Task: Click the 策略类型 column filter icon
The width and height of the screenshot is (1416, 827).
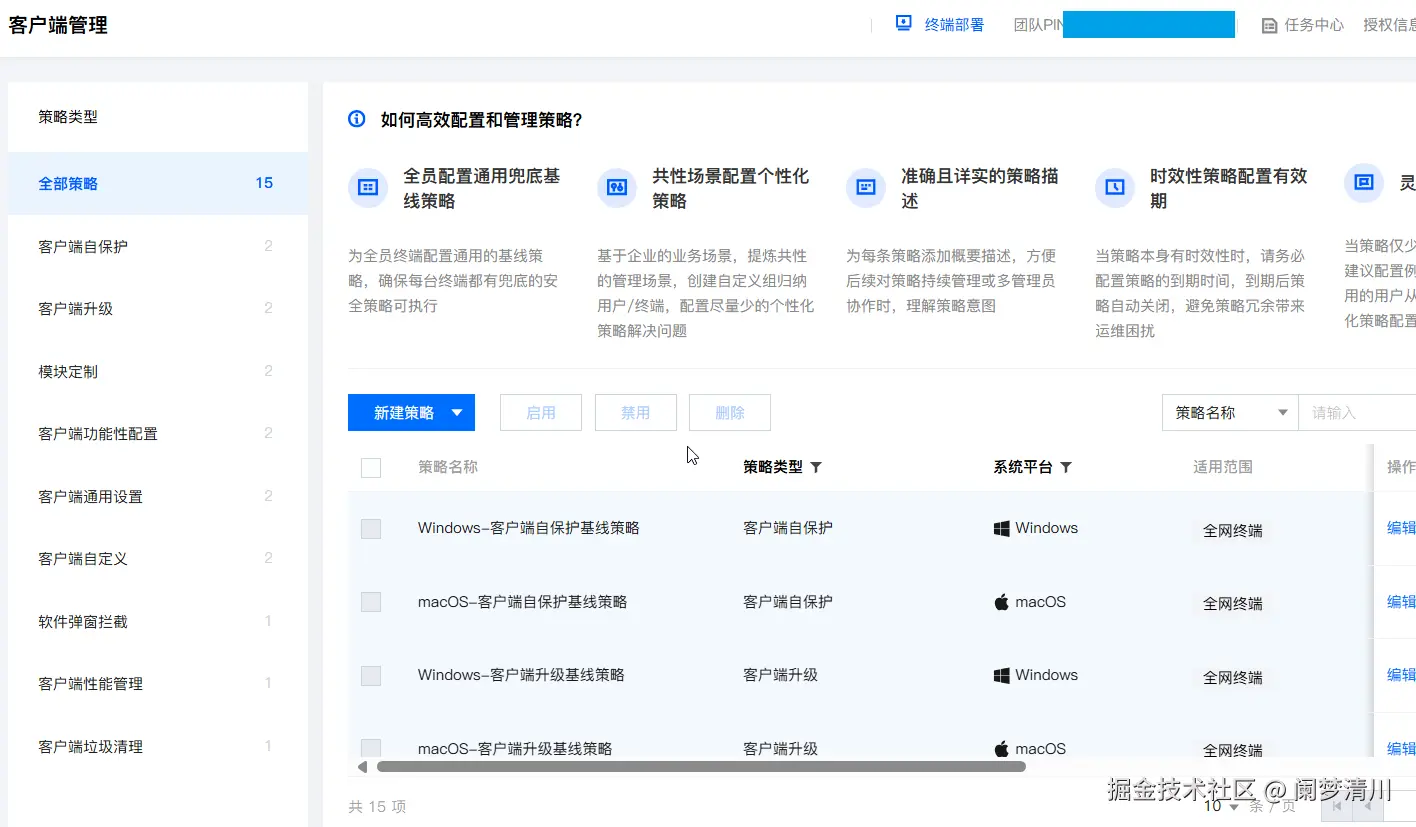Action: coord(816,467)
